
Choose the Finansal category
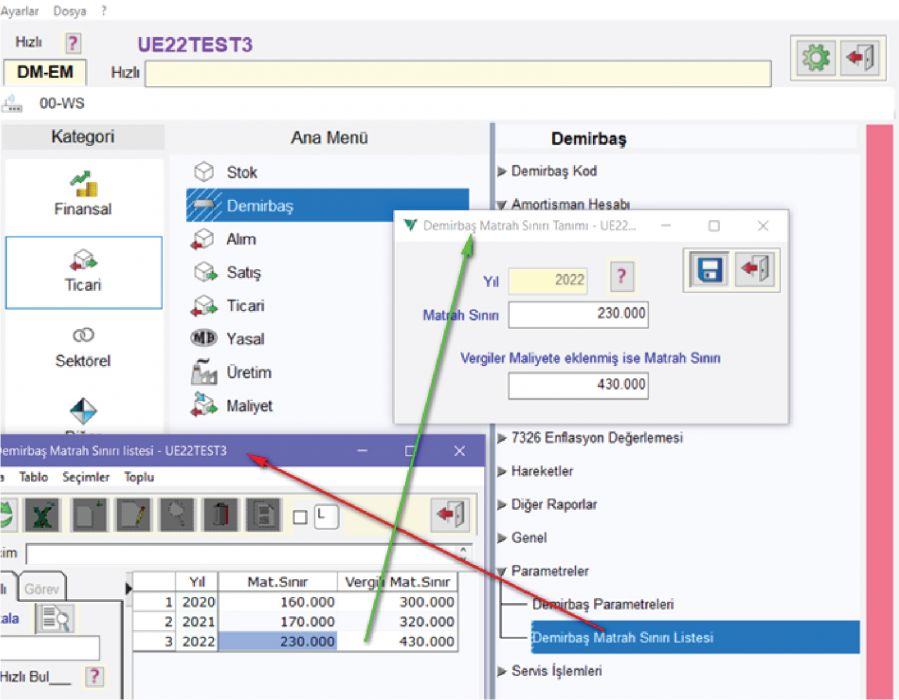83,194
